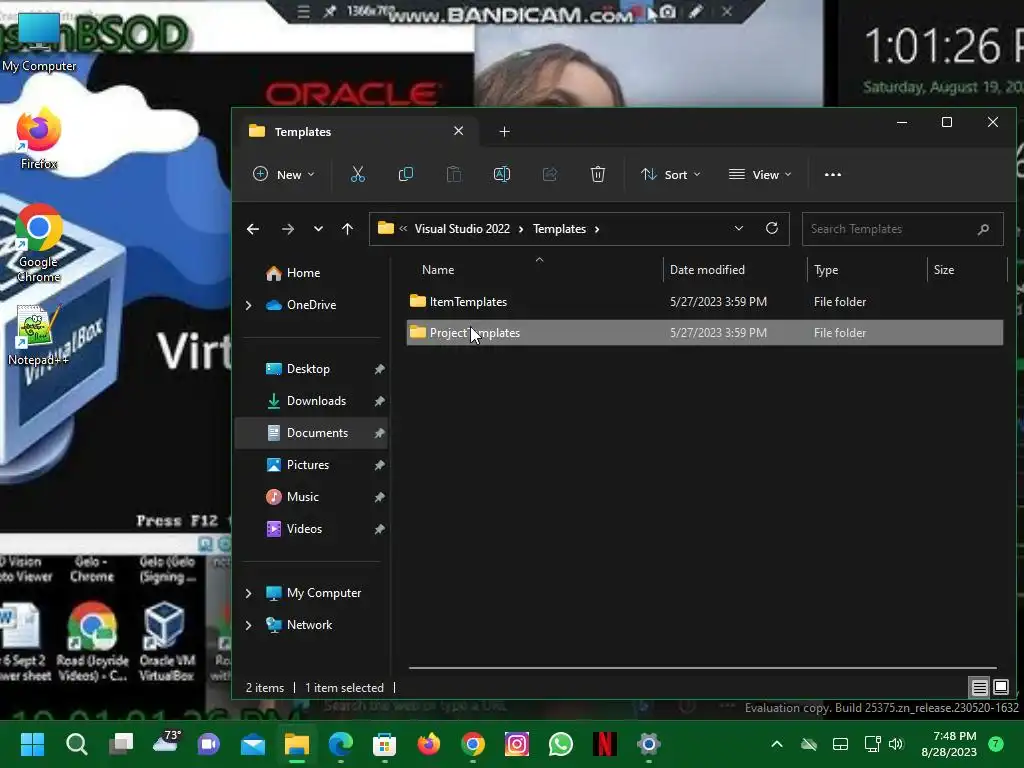Add a new Explorer tab
Screen dimensions: 1024x768
(504, 132)
